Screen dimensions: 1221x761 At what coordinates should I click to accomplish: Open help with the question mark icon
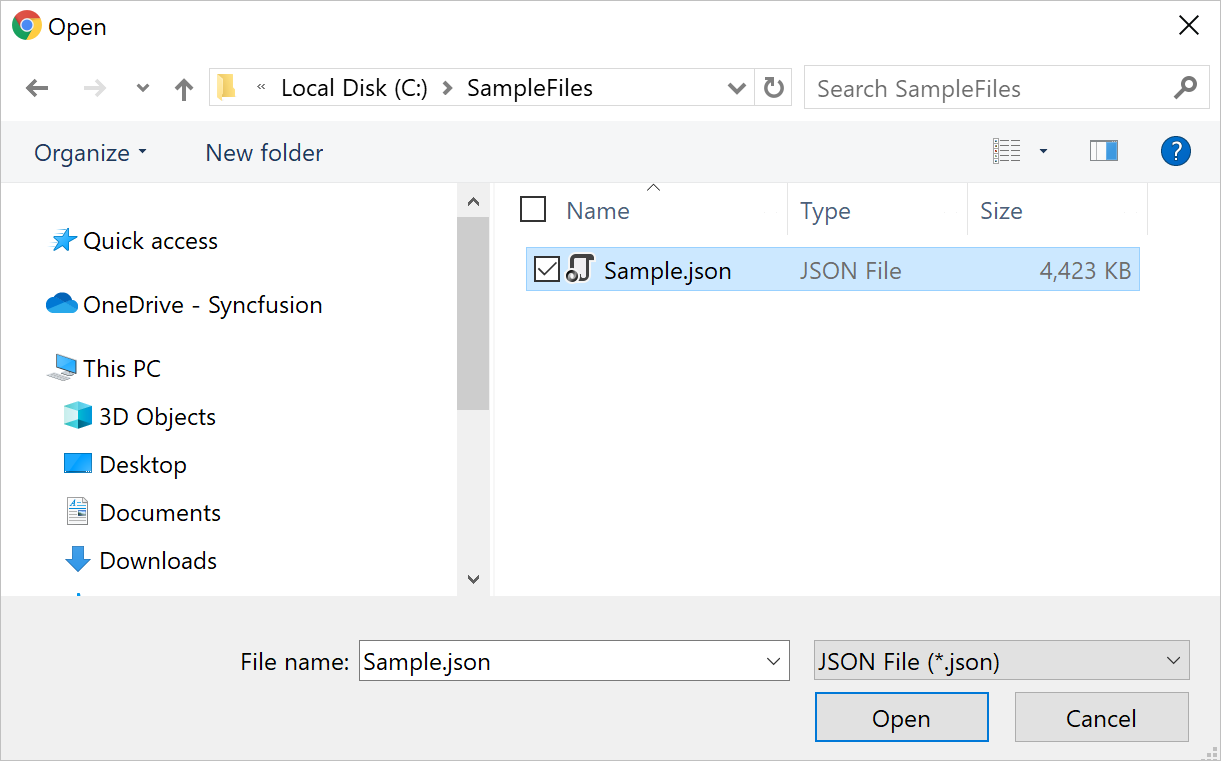pyautogui.click(x=1175, y=152)
